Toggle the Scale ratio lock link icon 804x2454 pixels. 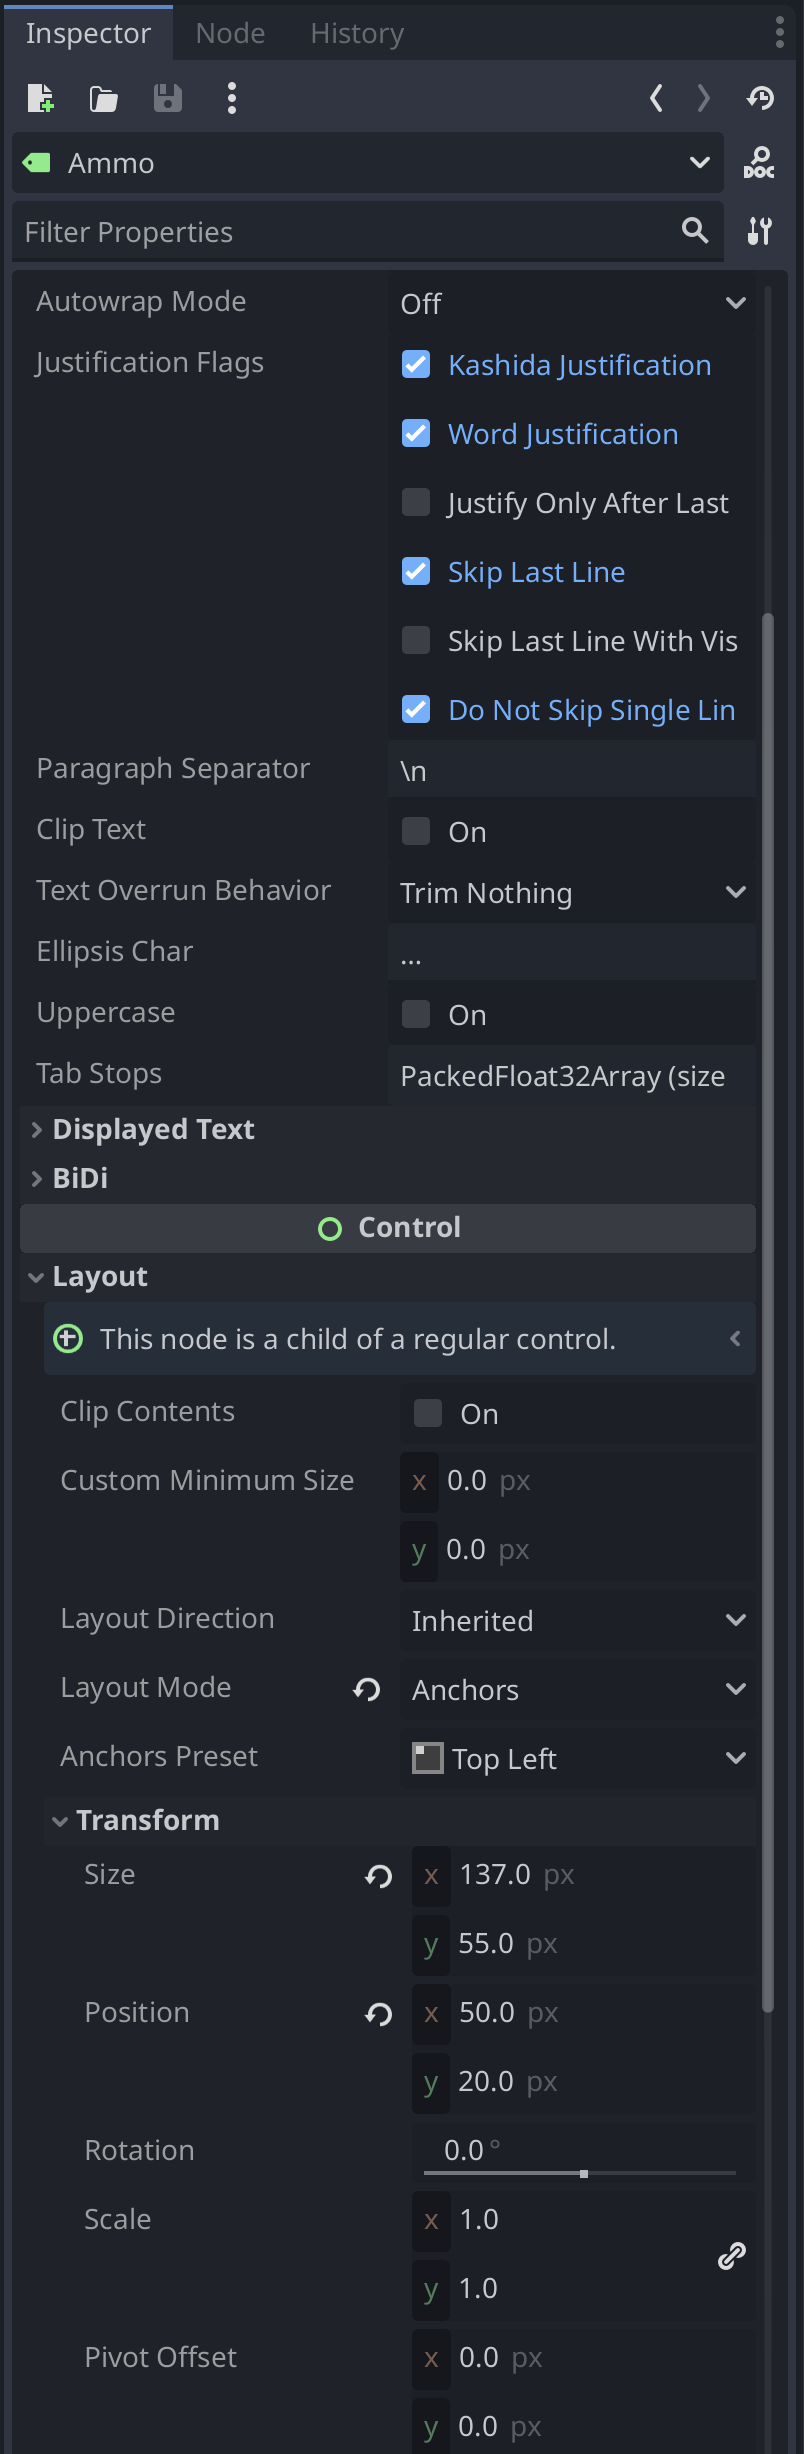[x=732, y=2254]
